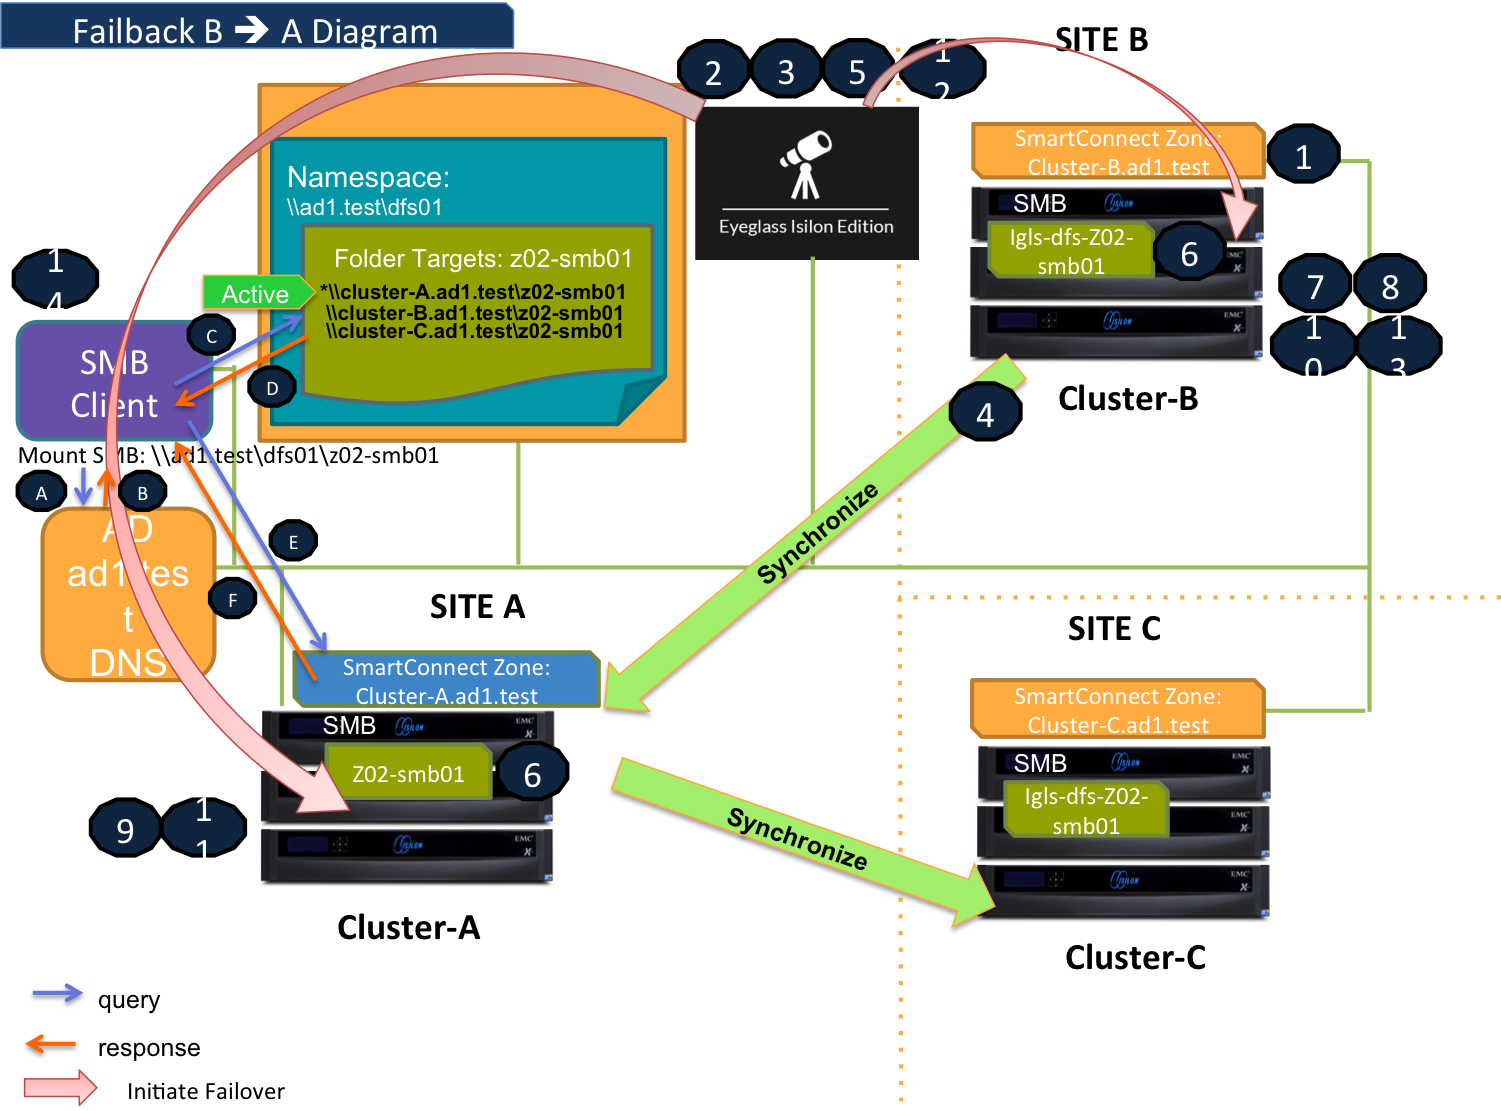Select the SMB Client box

pyautogui.click(x=115, y=380)
